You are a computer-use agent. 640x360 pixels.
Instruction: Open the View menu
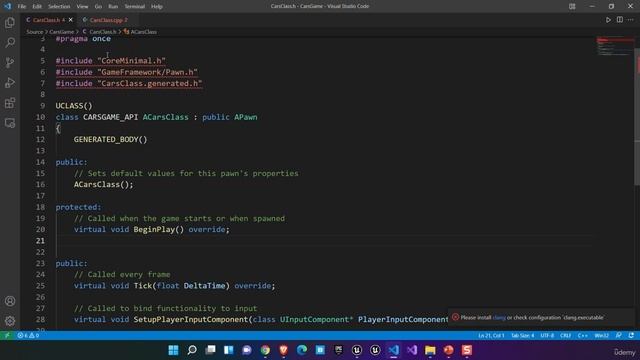[82, 7]
